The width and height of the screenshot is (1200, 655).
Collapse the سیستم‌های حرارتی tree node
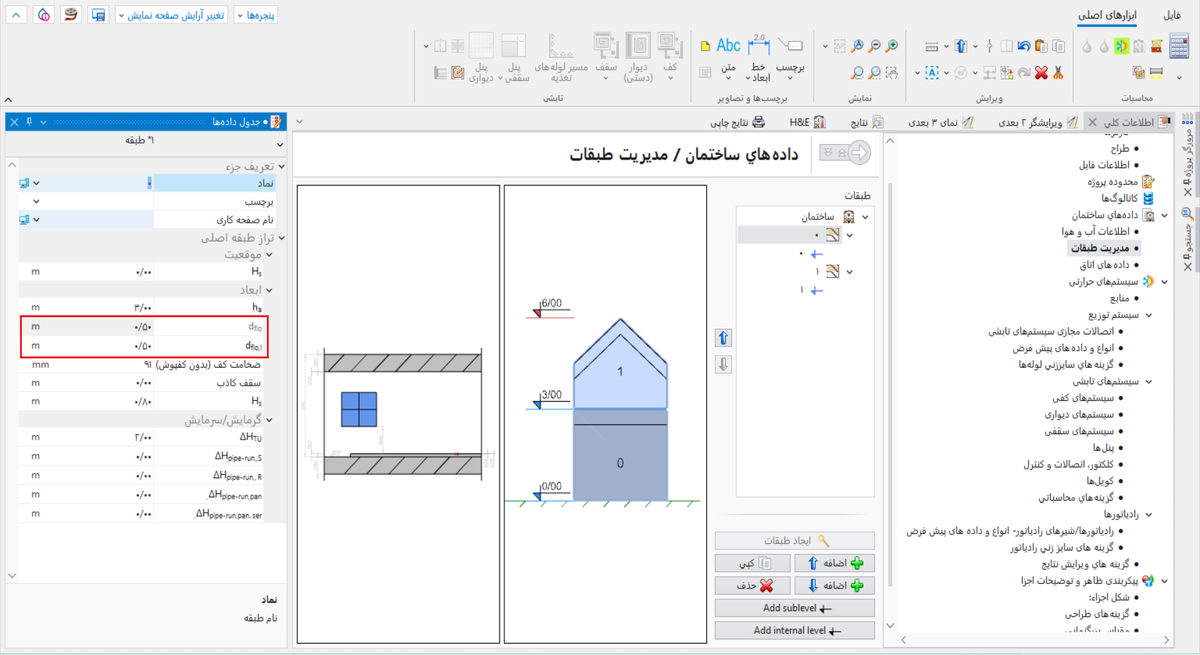point(1165,282)
